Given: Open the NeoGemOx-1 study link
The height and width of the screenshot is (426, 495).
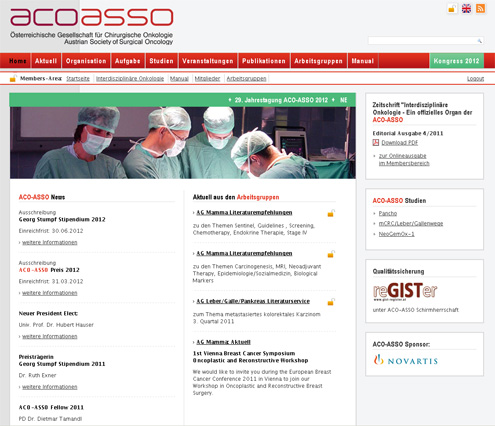Looking at the screenshot, I should (396, 234).
